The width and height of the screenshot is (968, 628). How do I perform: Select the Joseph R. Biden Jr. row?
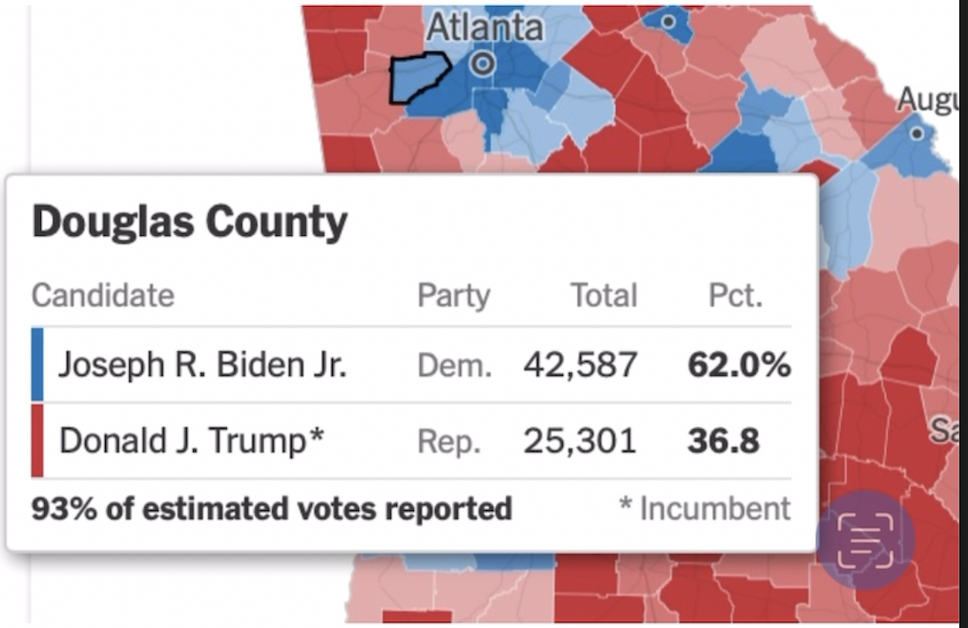coord(410,365)
